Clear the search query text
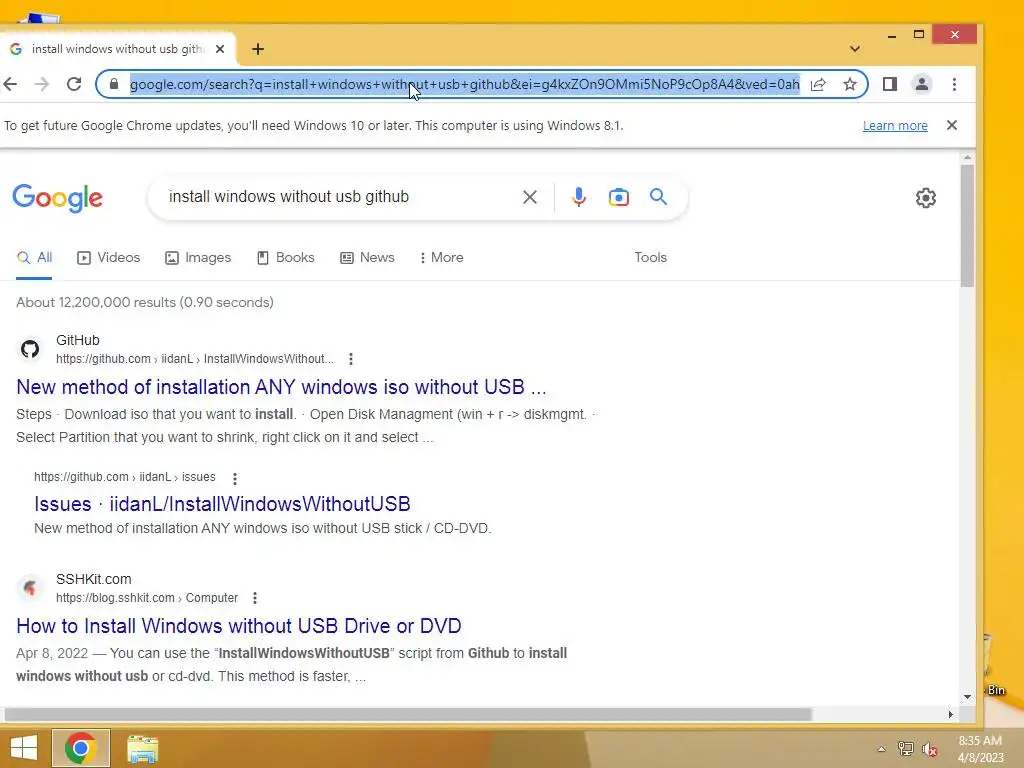Screen dimensions: 1024x768 click(530, 197)
